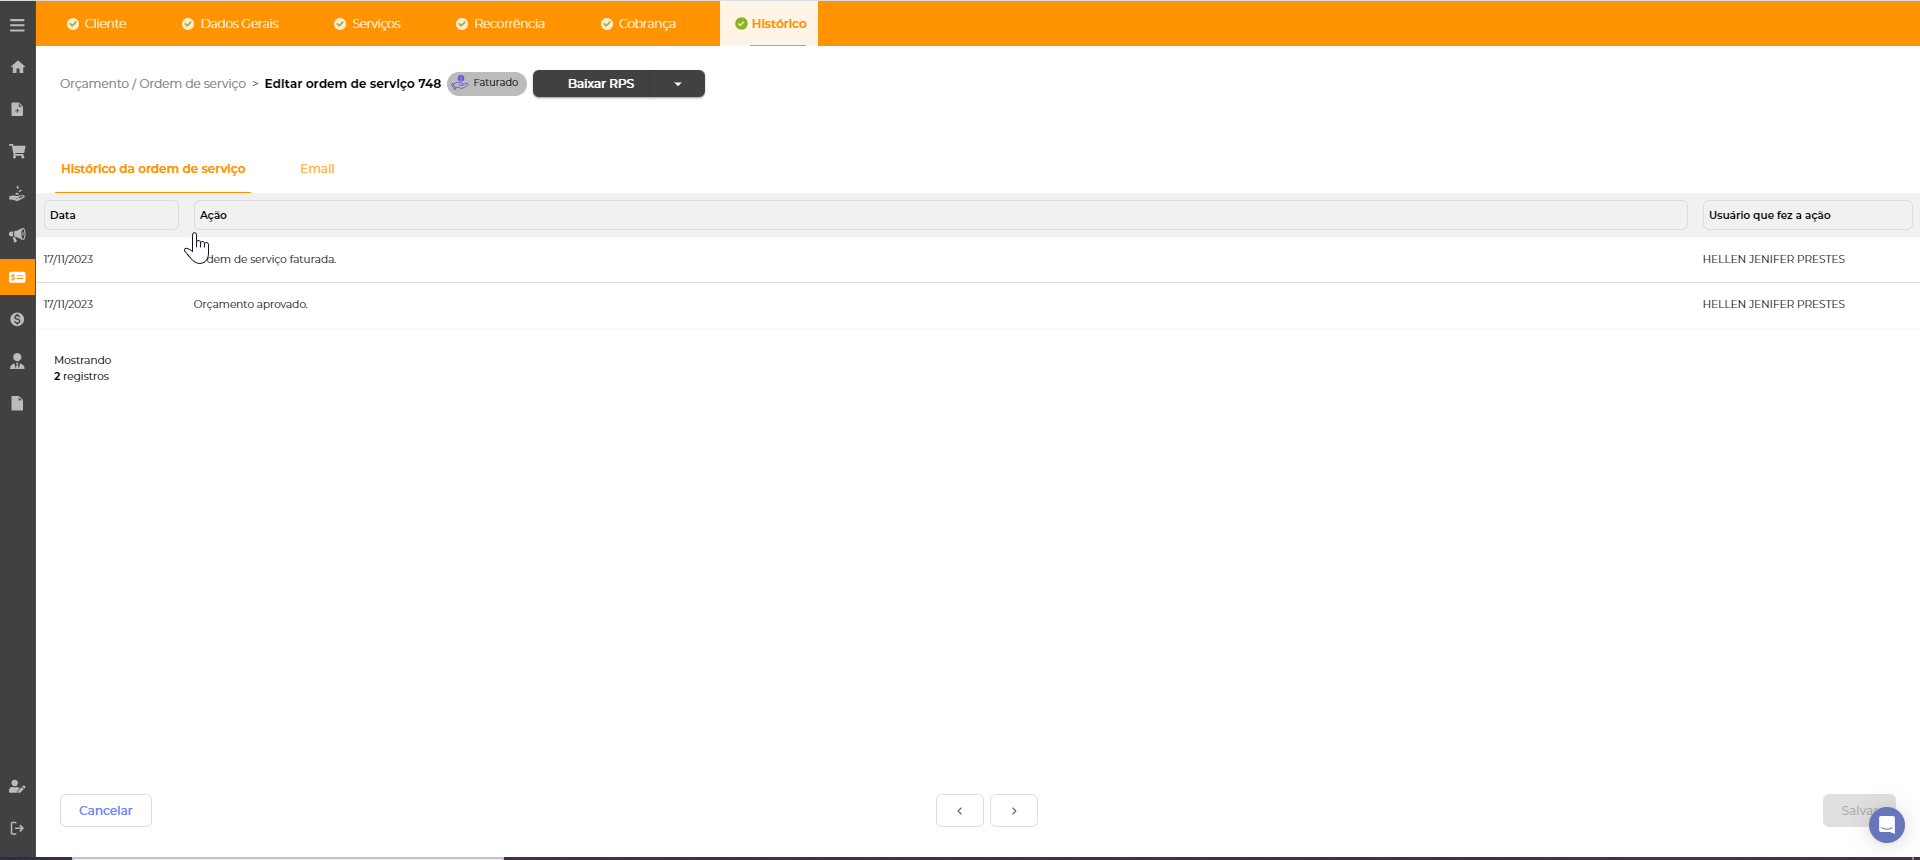Open the user edit profile icon

tap(17, 786)
